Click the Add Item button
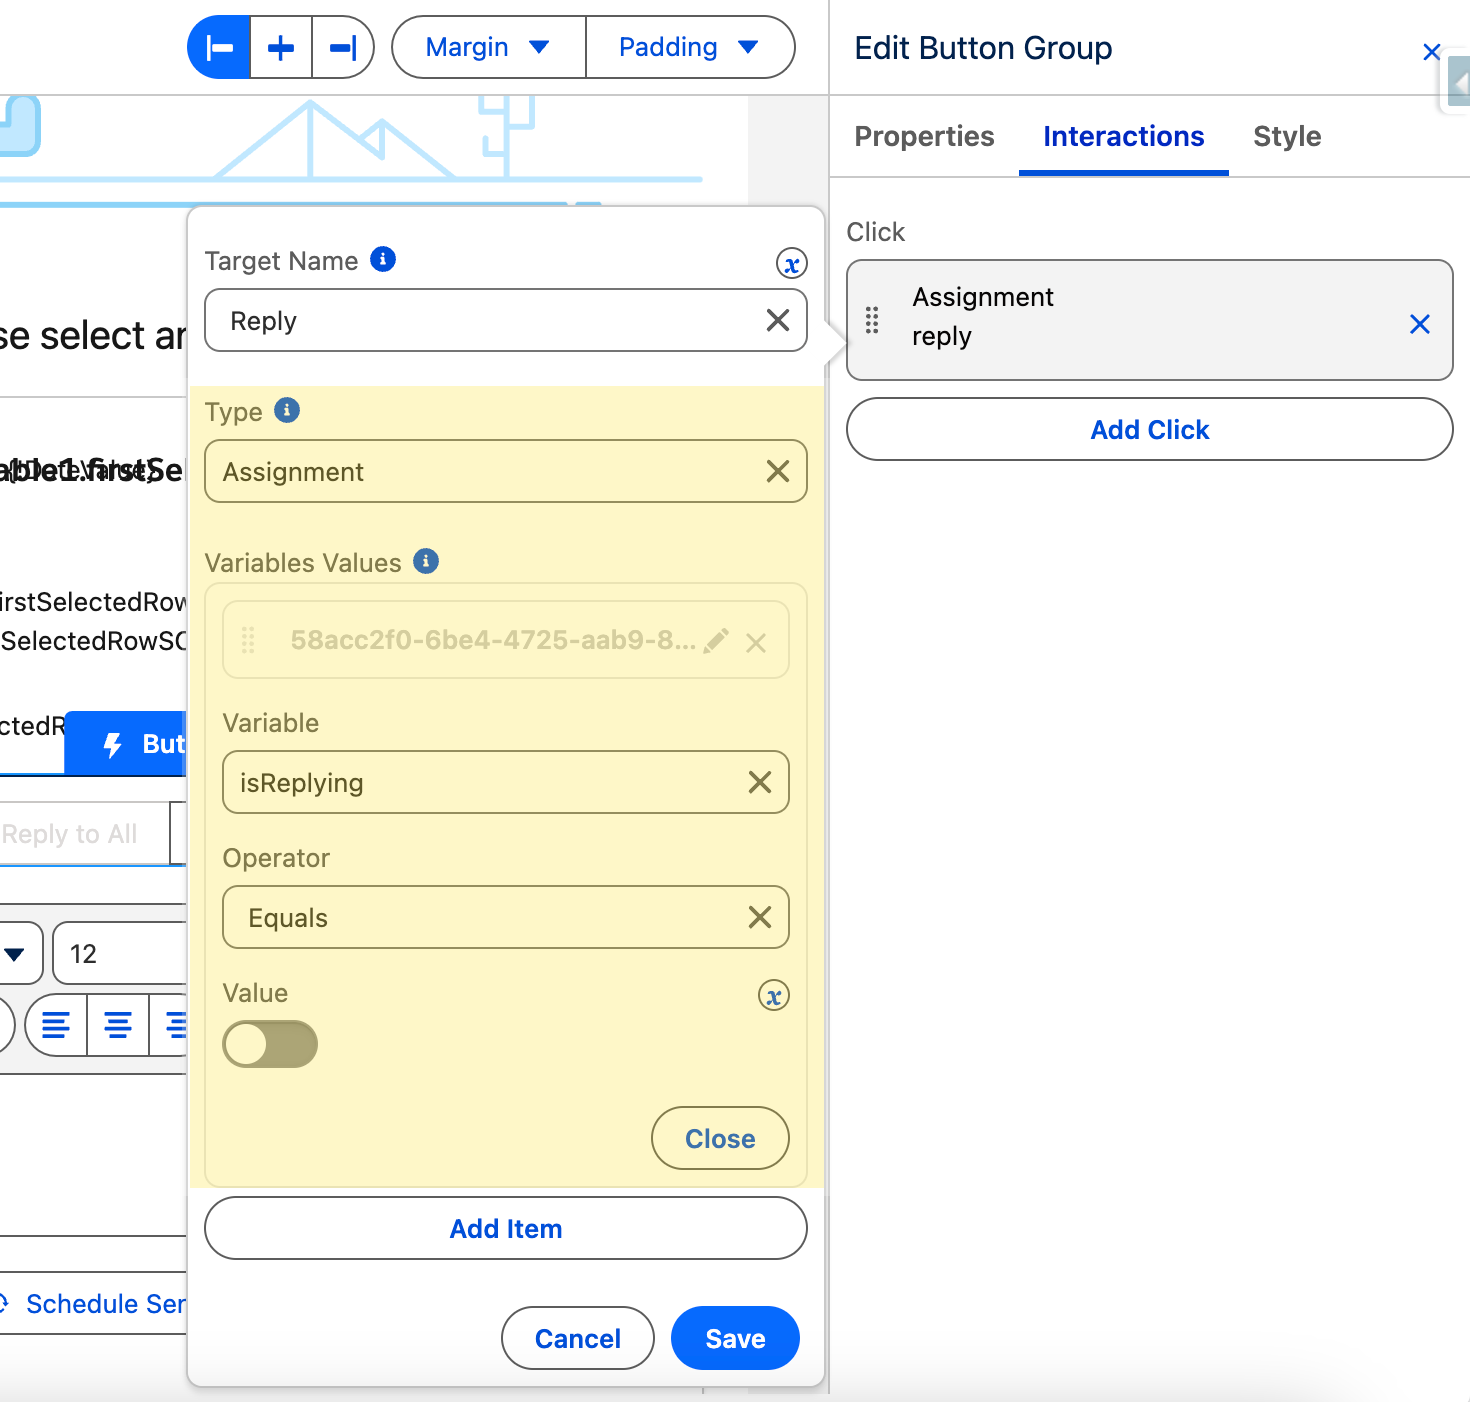 point(506,1228)
